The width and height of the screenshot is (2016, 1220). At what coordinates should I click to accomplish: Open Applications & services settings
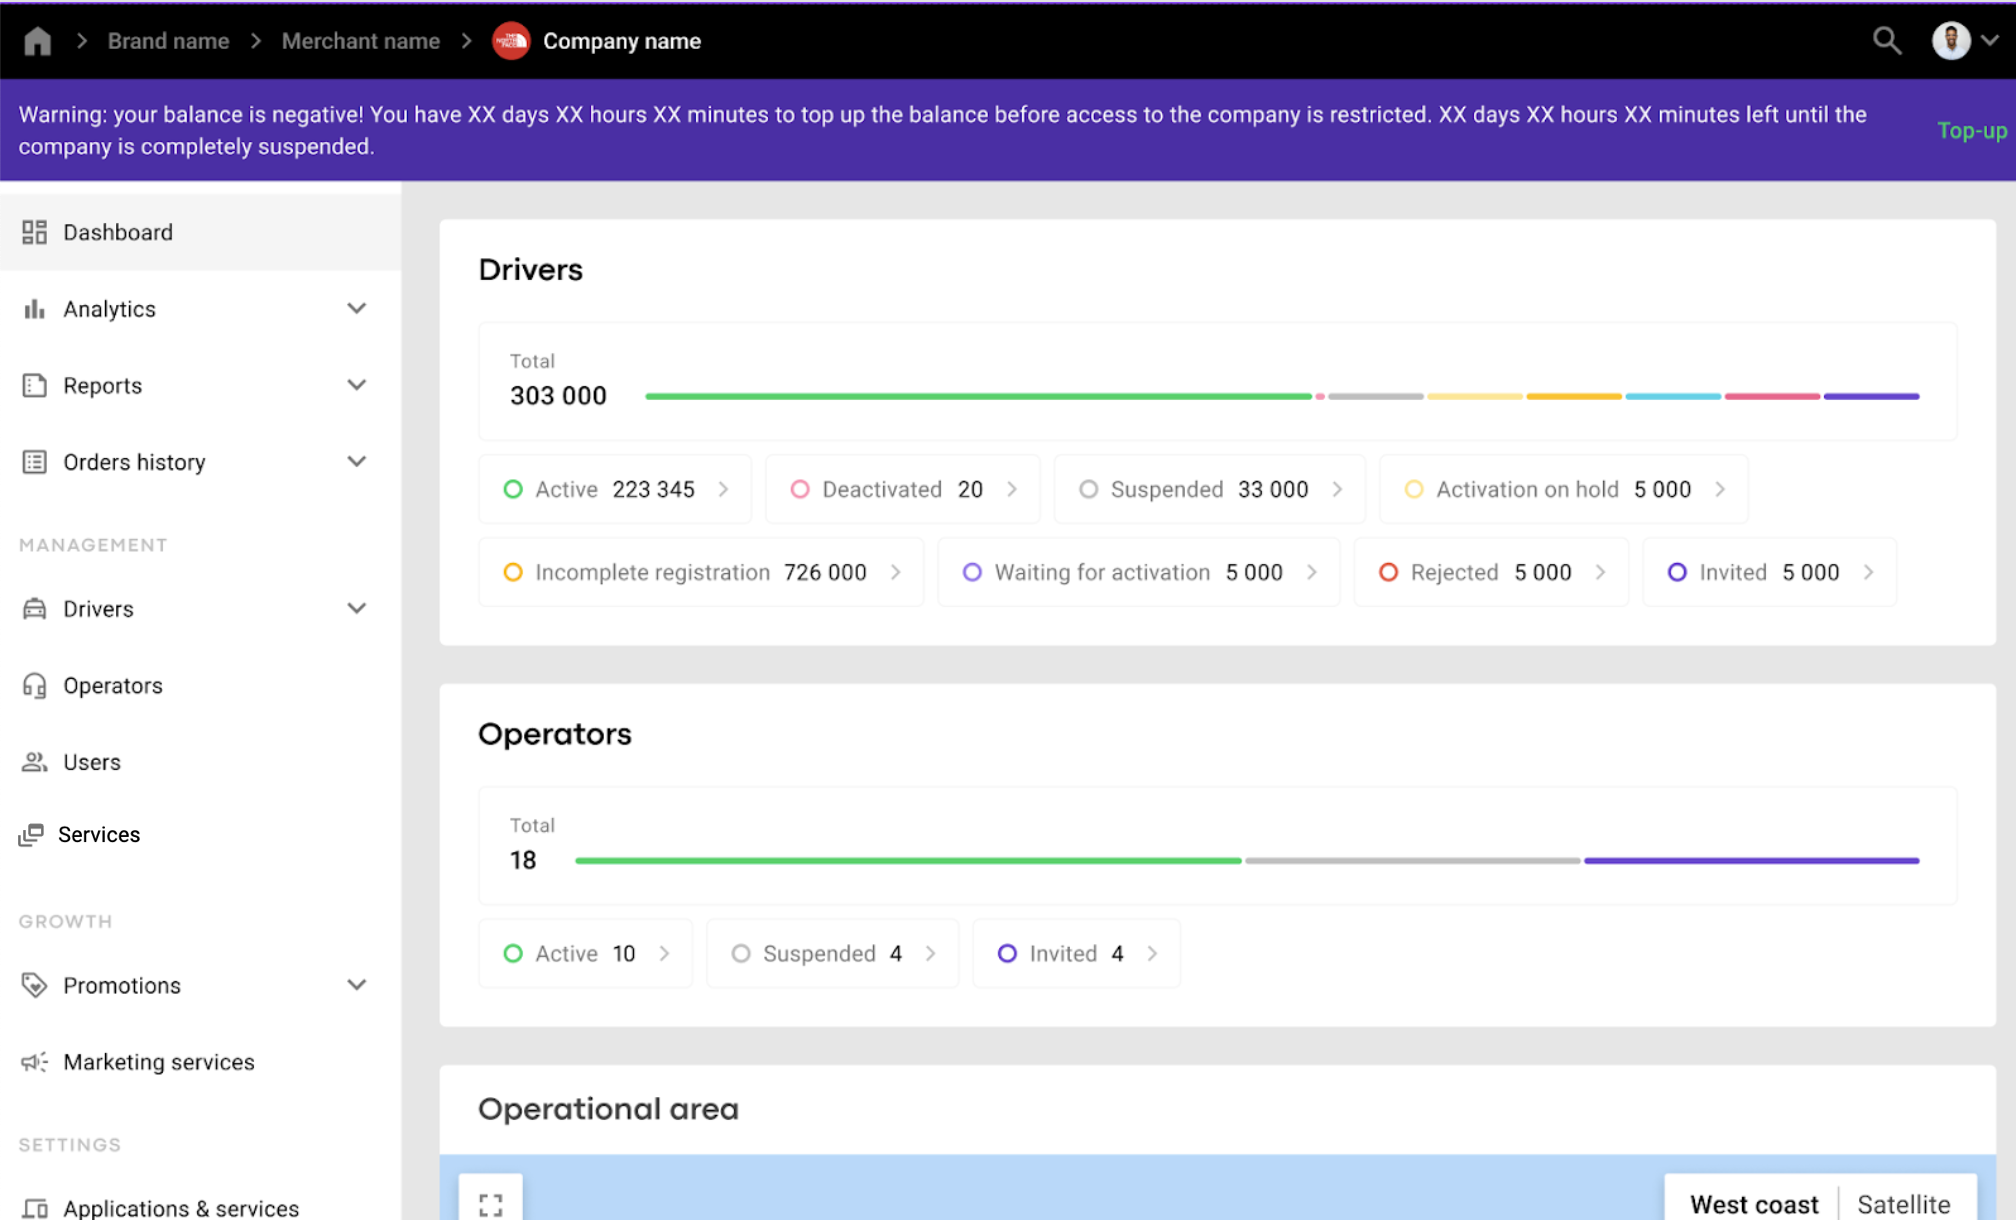pos(180,1208)
